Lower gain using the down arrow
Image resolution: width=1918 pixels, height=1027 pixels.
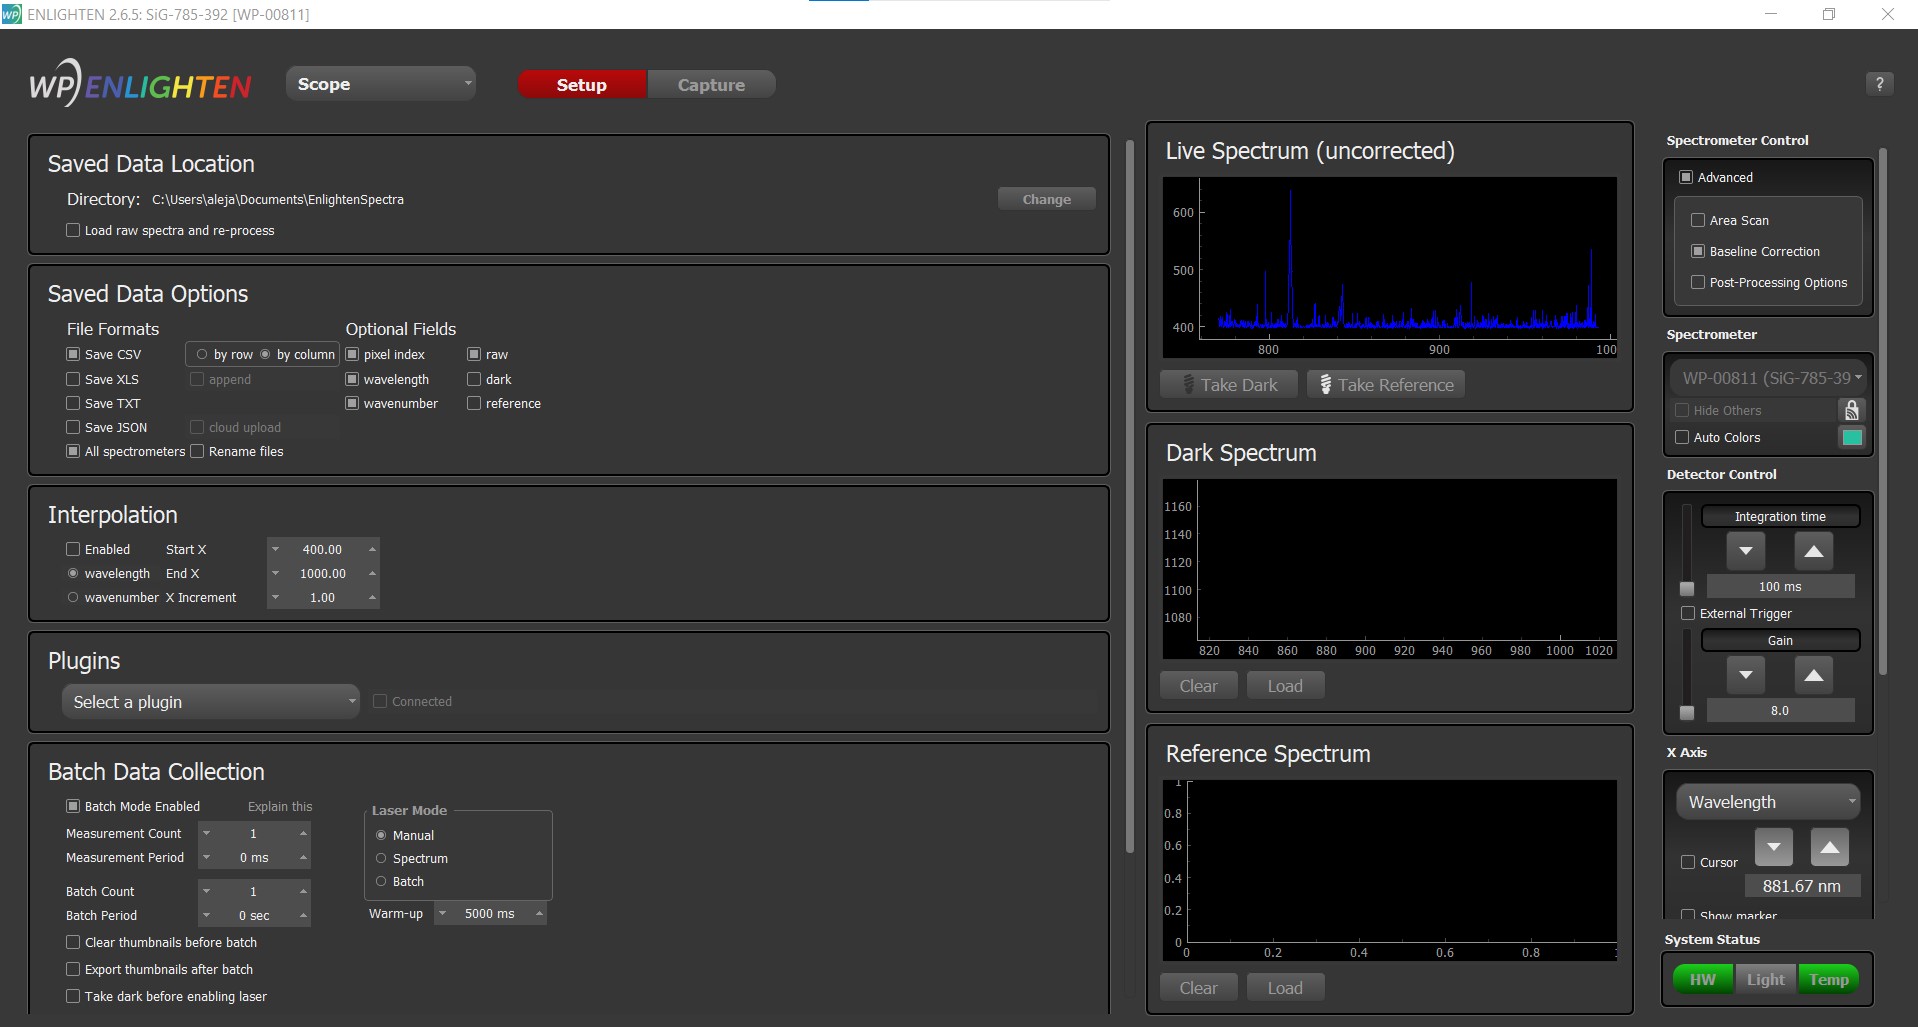point(1745,675)
